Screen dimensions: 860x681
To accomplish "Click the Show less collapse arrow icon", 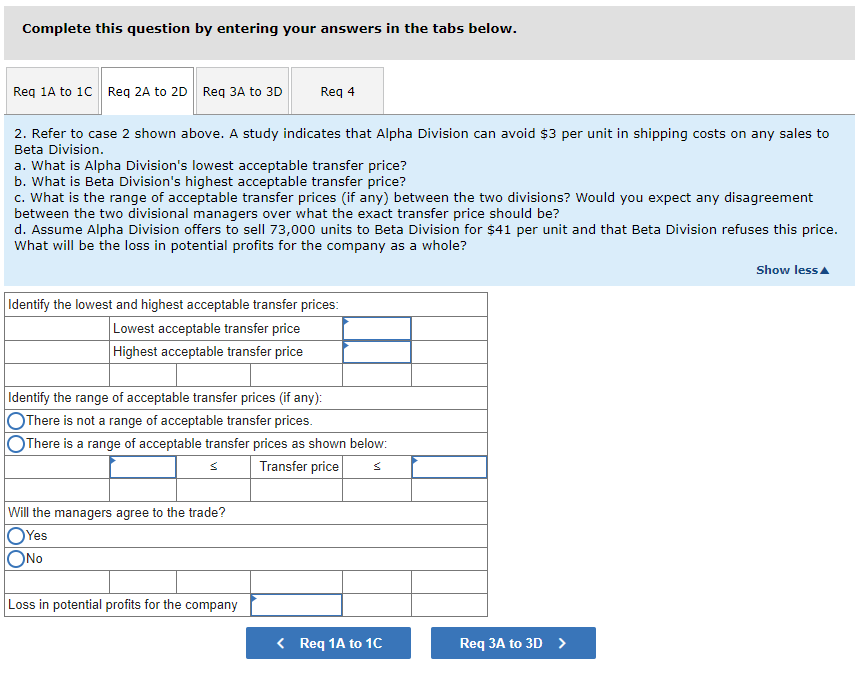I will pyautogui.click(x=827, y=269).
